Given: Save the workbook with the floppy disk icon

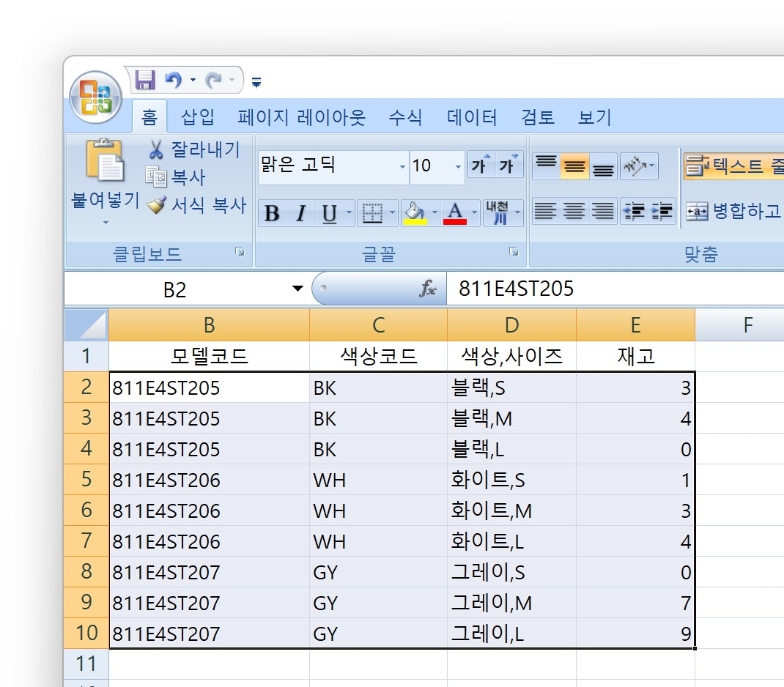Looking at the screenshot, I should [145, 80].
